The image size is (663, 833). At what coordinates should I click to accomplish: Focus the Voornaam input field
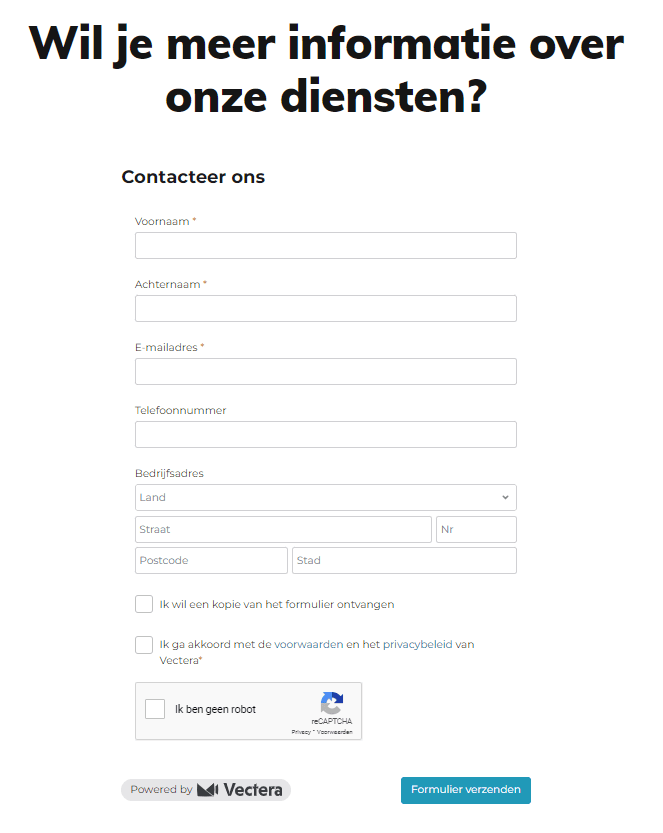325,246
